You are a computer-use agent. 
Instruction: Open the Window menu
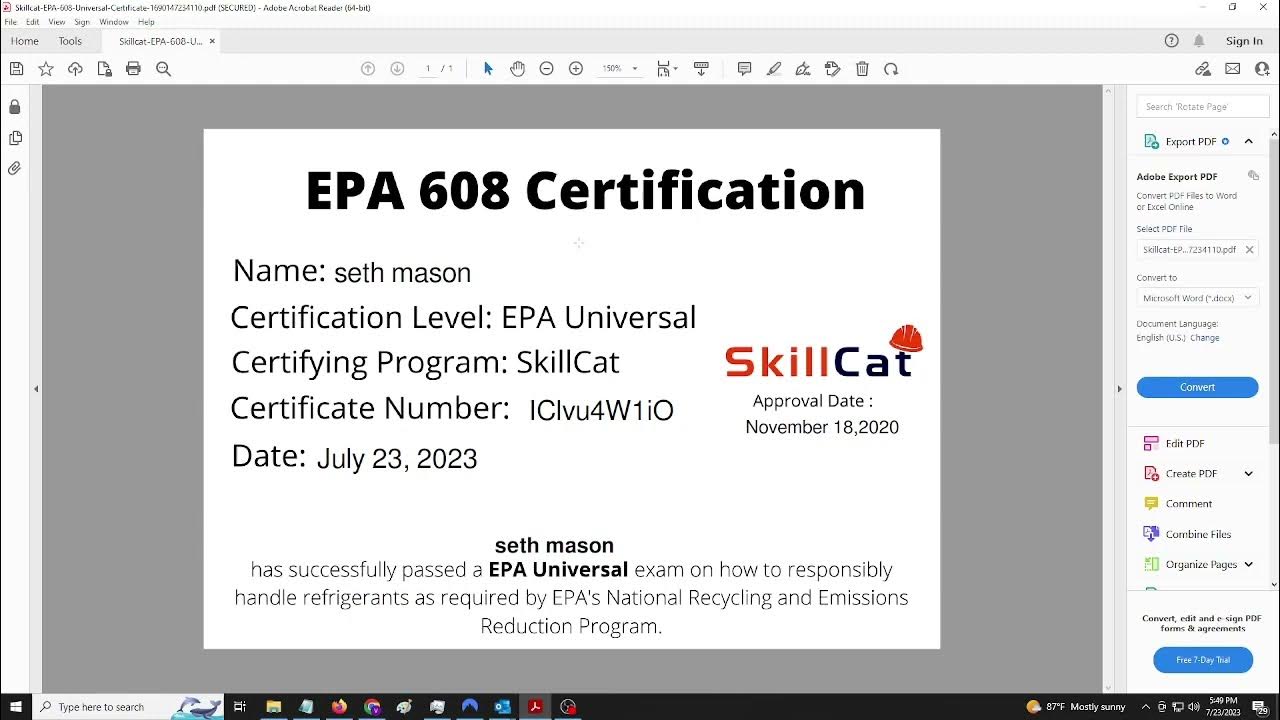(x=114, y=22)
